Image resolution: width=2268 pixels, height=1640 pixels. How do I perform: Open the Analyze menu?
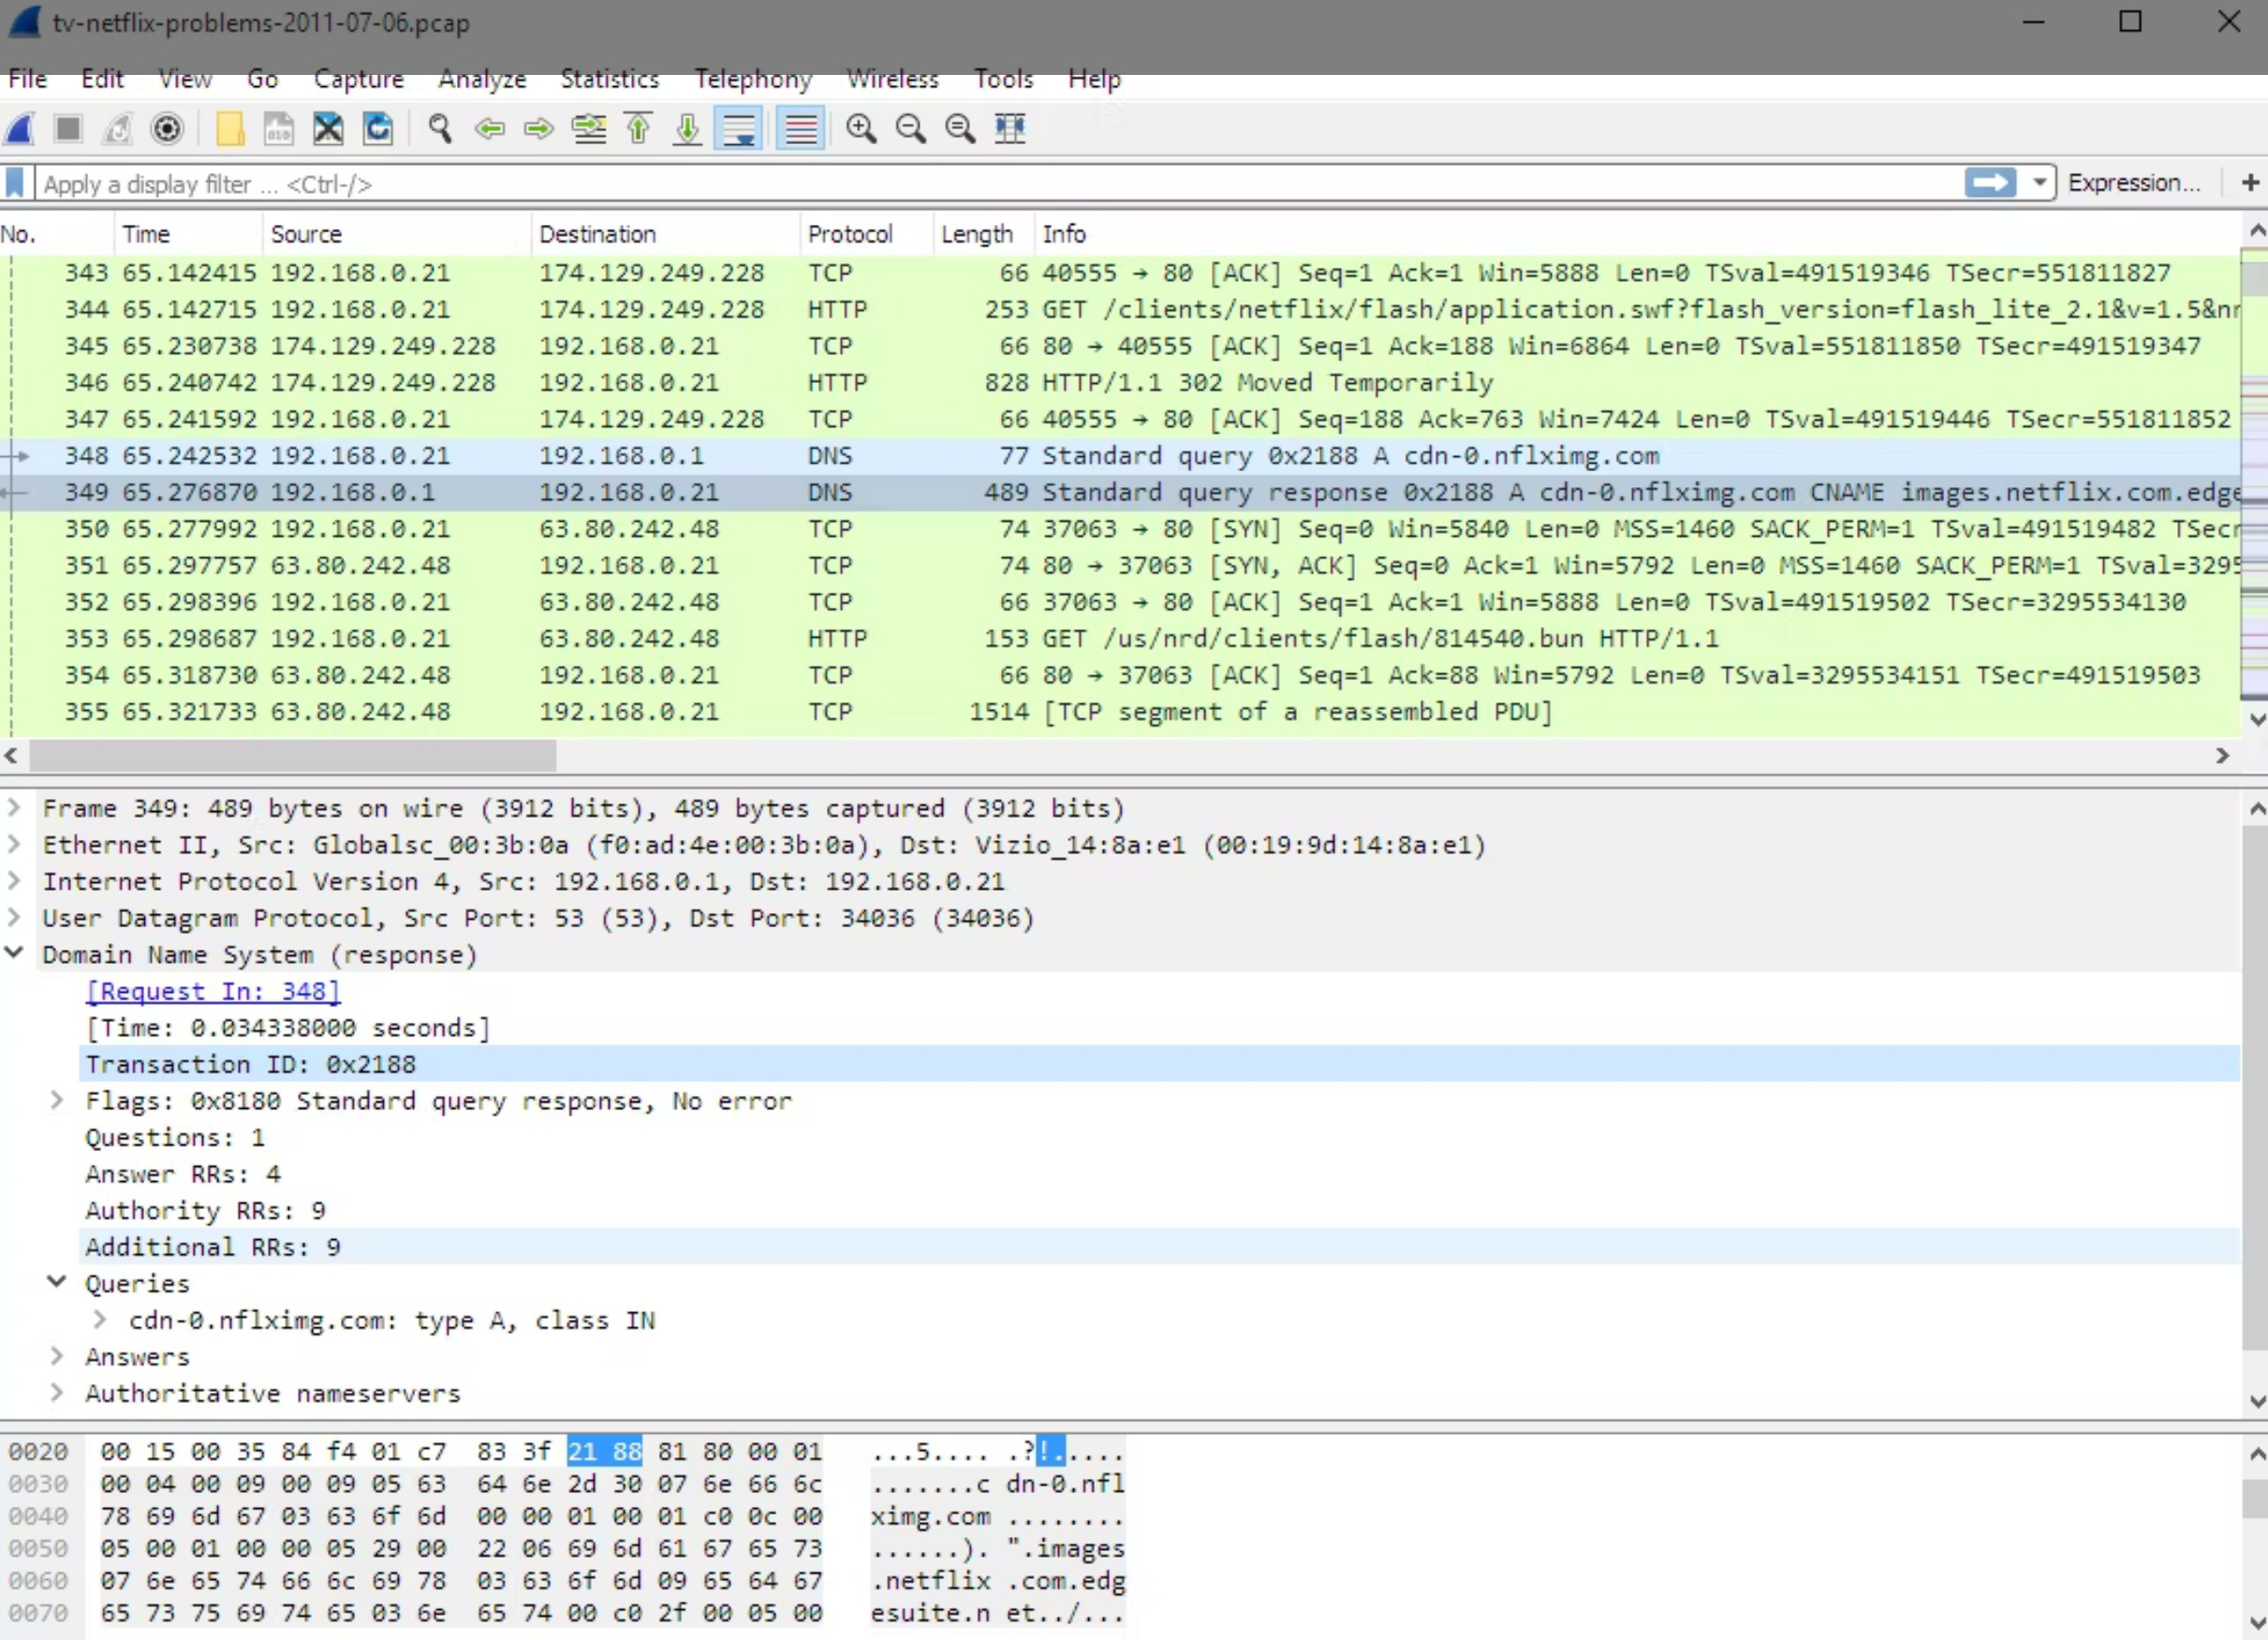(x=482, y=79)
